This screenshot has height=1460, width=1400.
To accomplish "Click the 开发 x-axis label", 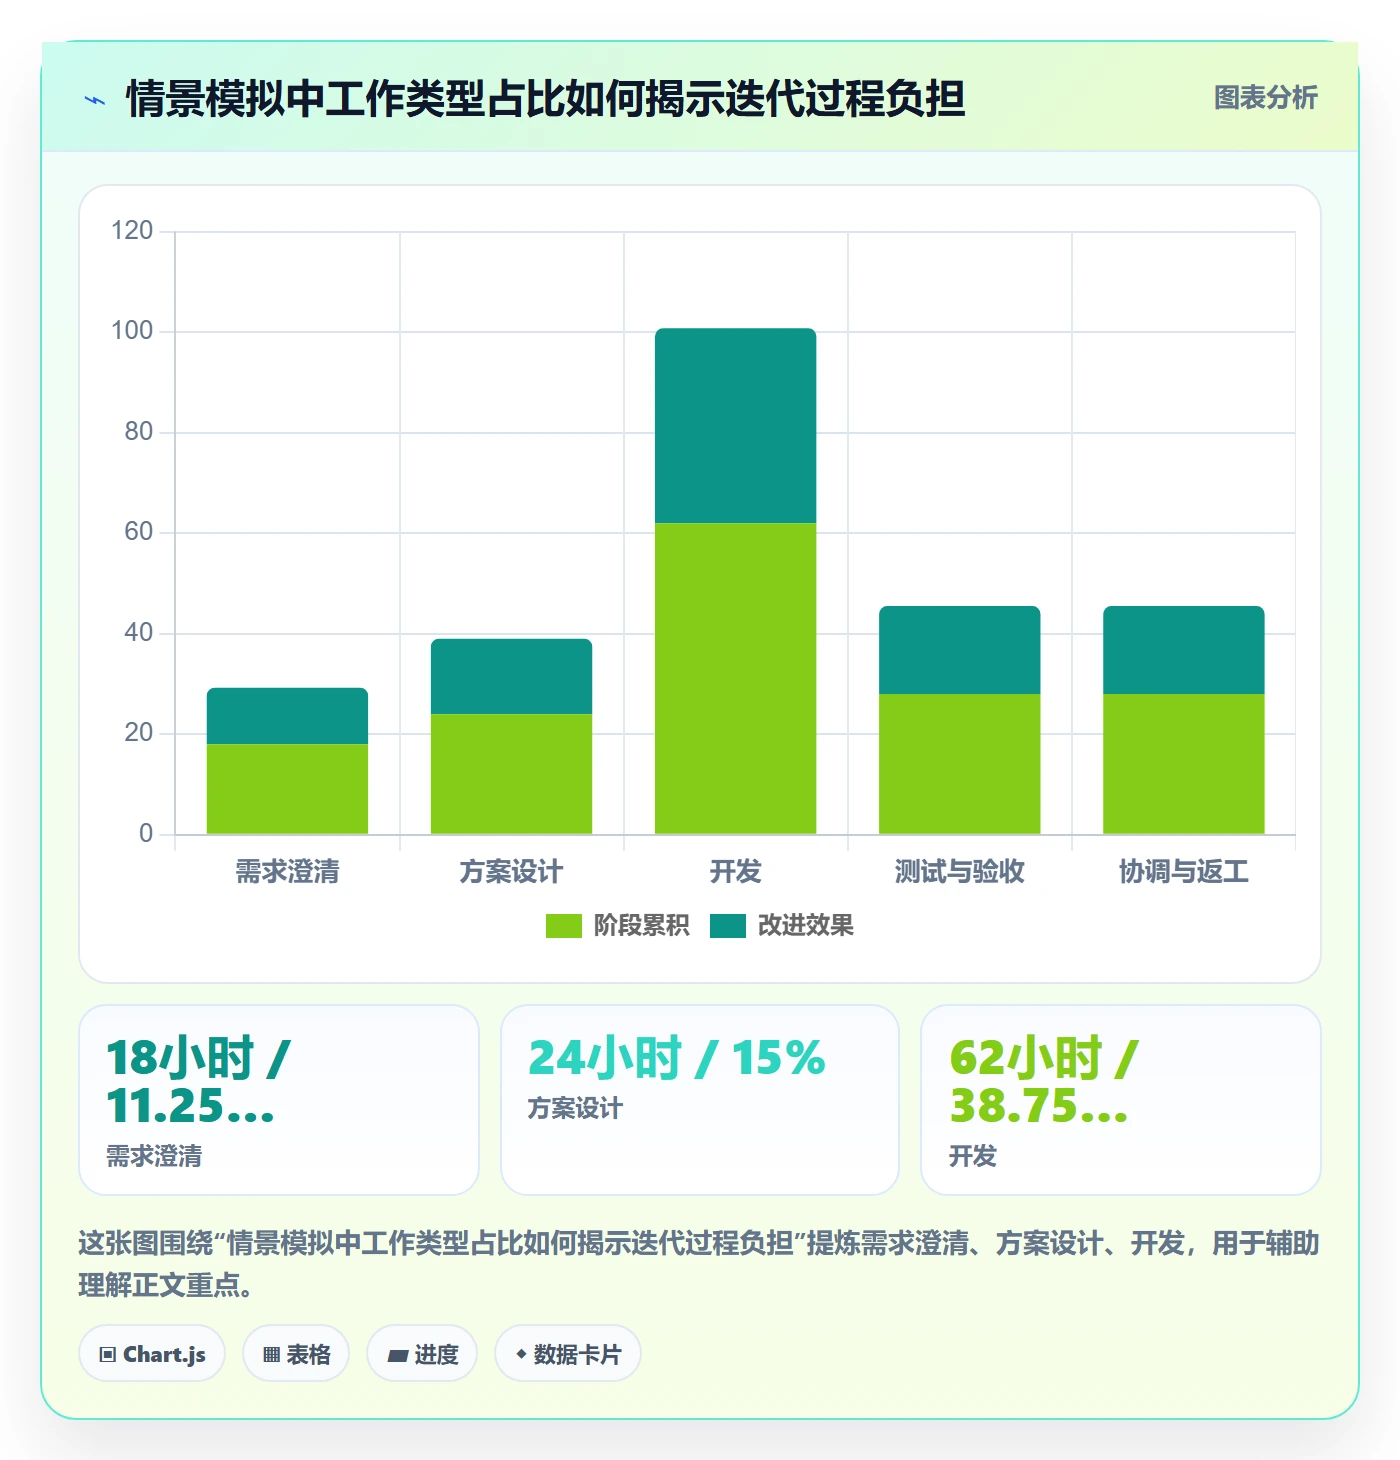I will click(736, 872).
